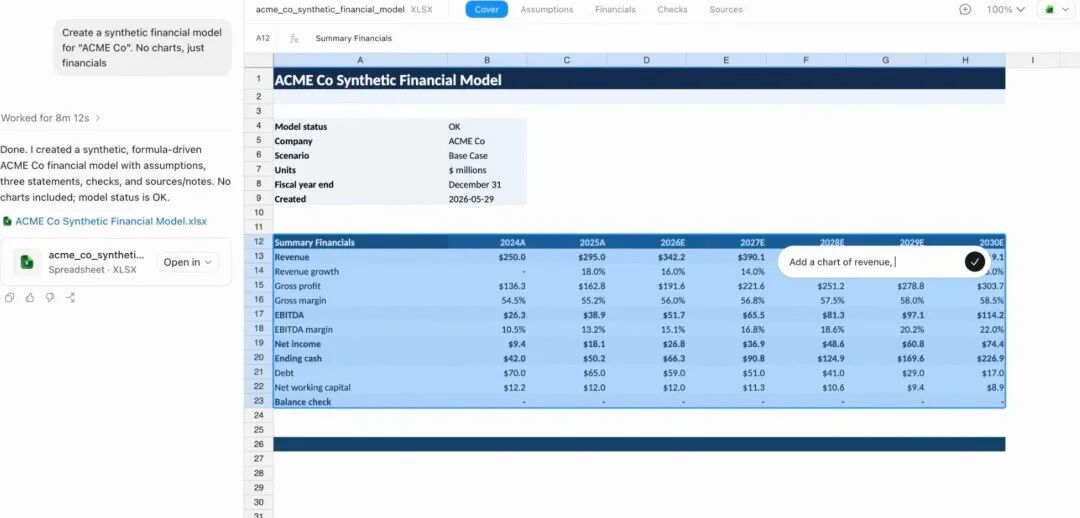This screenshot has height=518, width=1080.
Task: Click the Gross margin row label
Action: click(360, 300)
